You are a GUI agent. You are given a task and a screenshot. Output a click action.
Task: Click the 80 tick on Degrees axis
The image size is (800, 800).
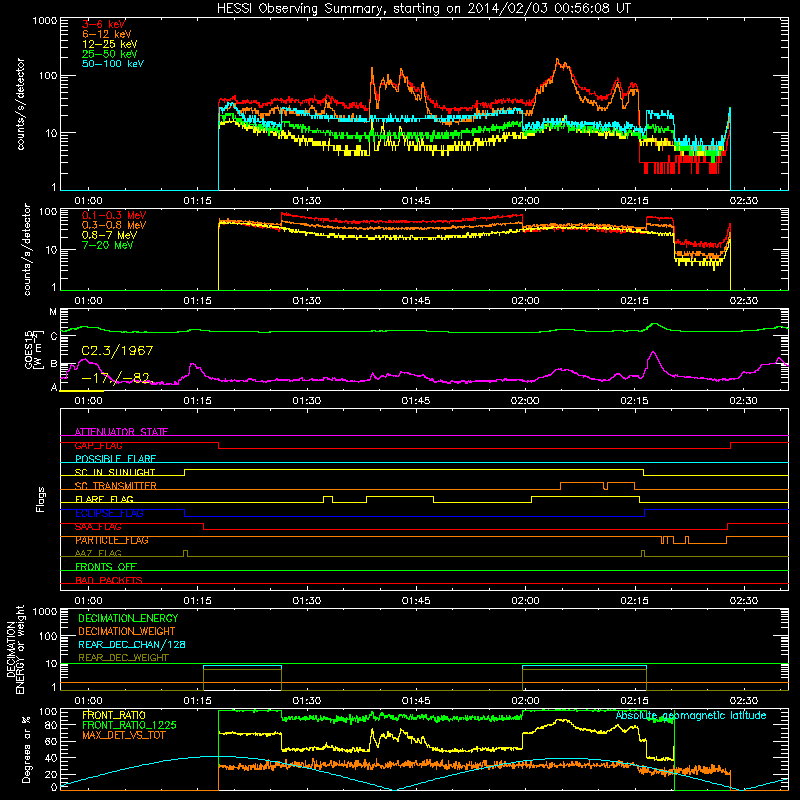pyautogui.click(x=51, y=725)
